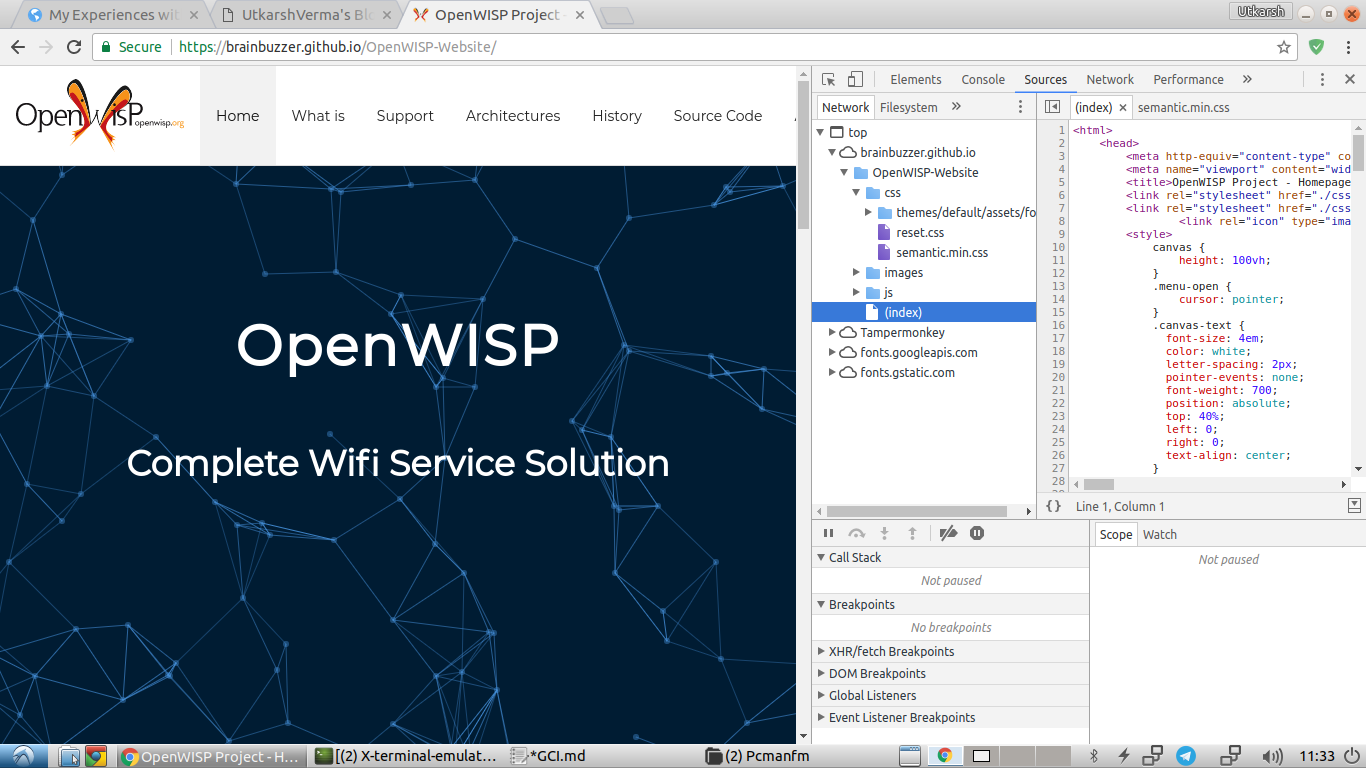Activate the inspect element picker icon

(829, 80)
